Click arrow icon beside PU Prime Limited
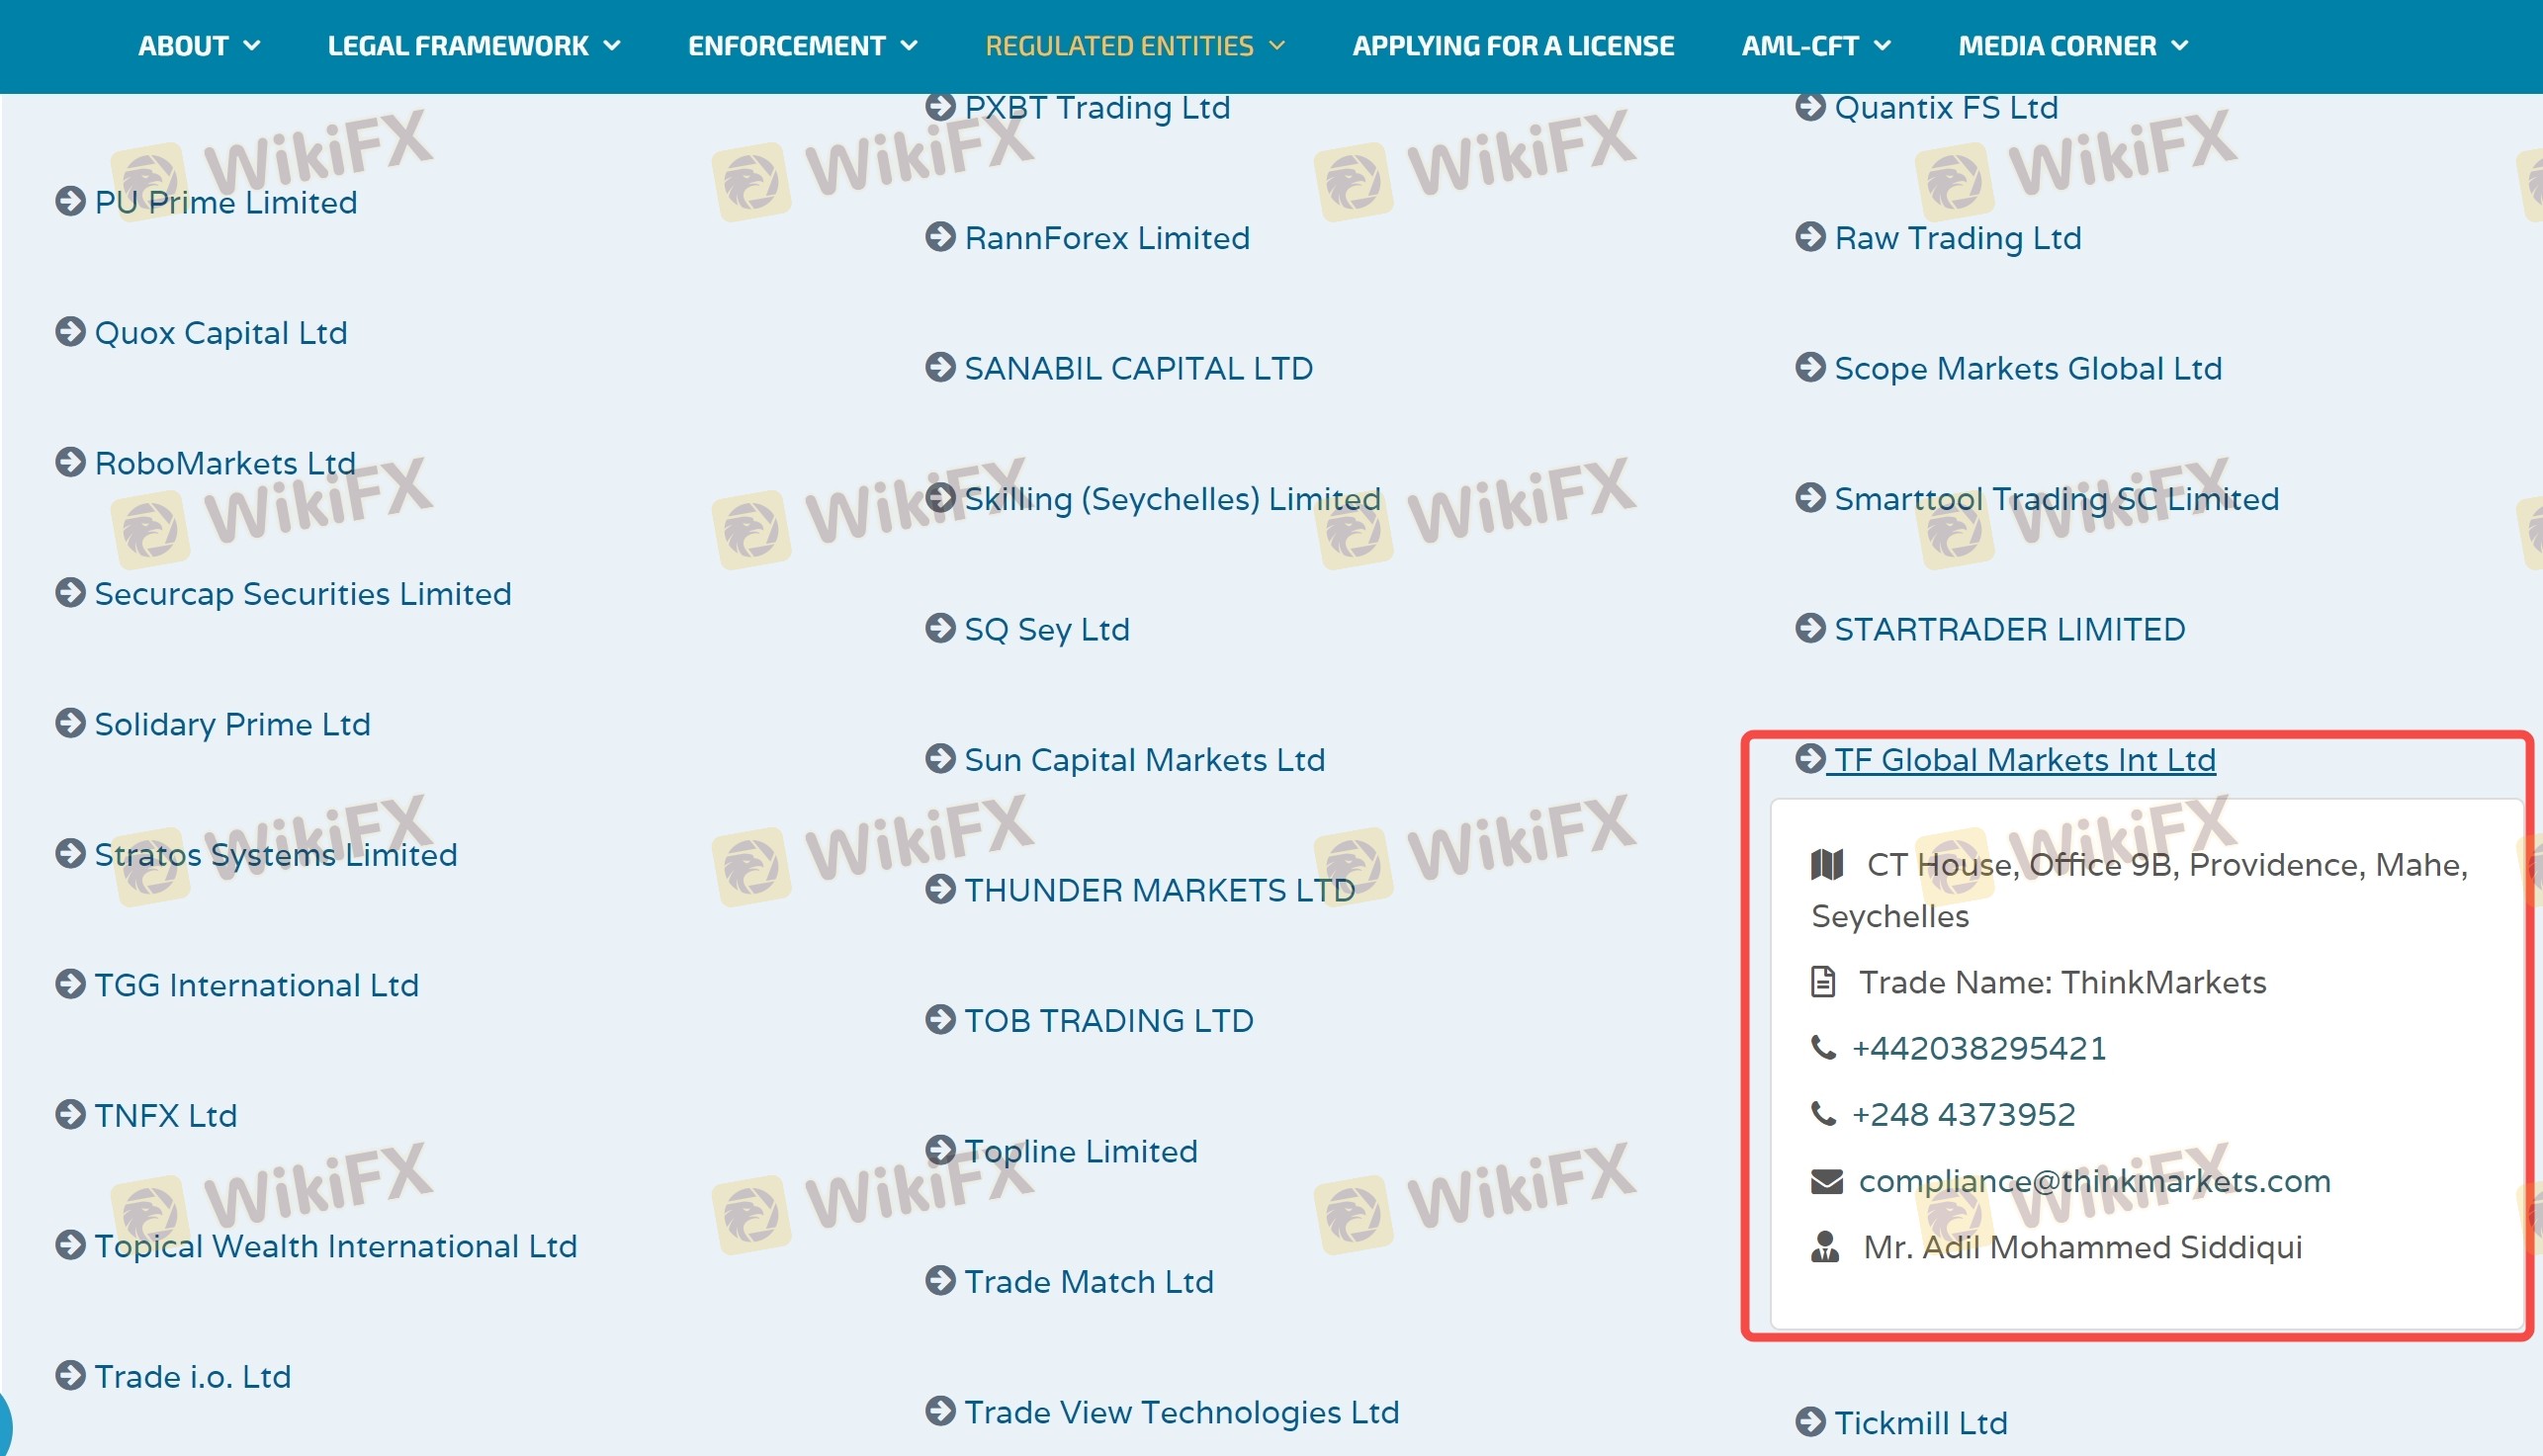 point(70,201)
